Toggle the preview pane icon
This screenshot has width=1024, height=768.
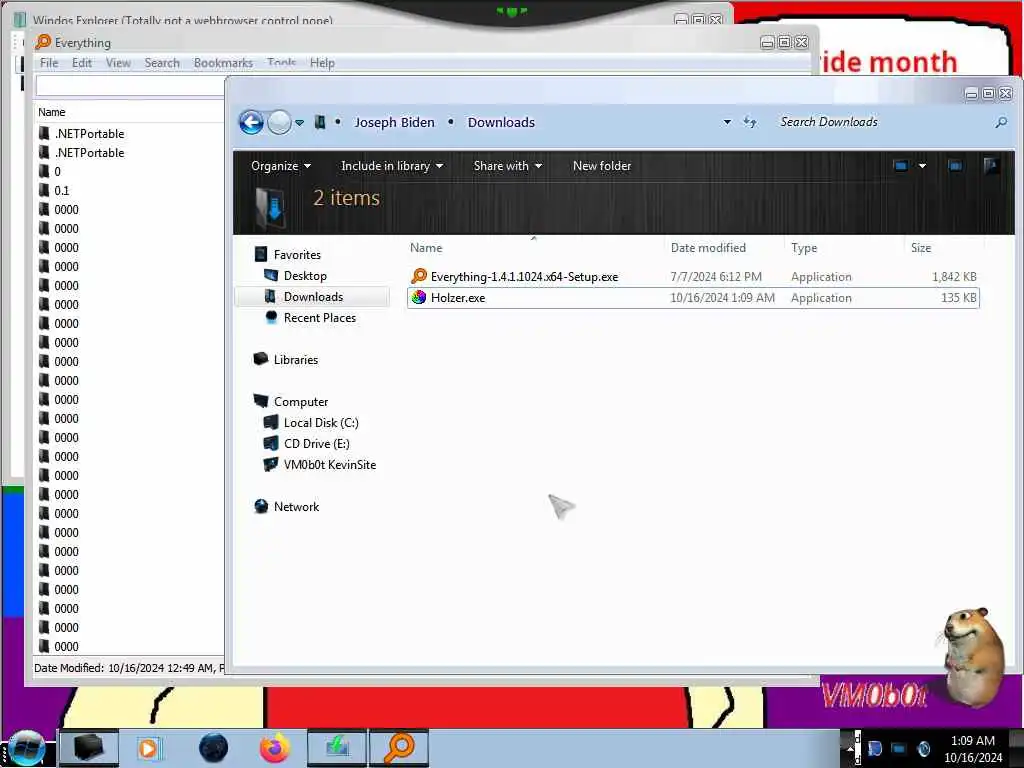[955, 166]
